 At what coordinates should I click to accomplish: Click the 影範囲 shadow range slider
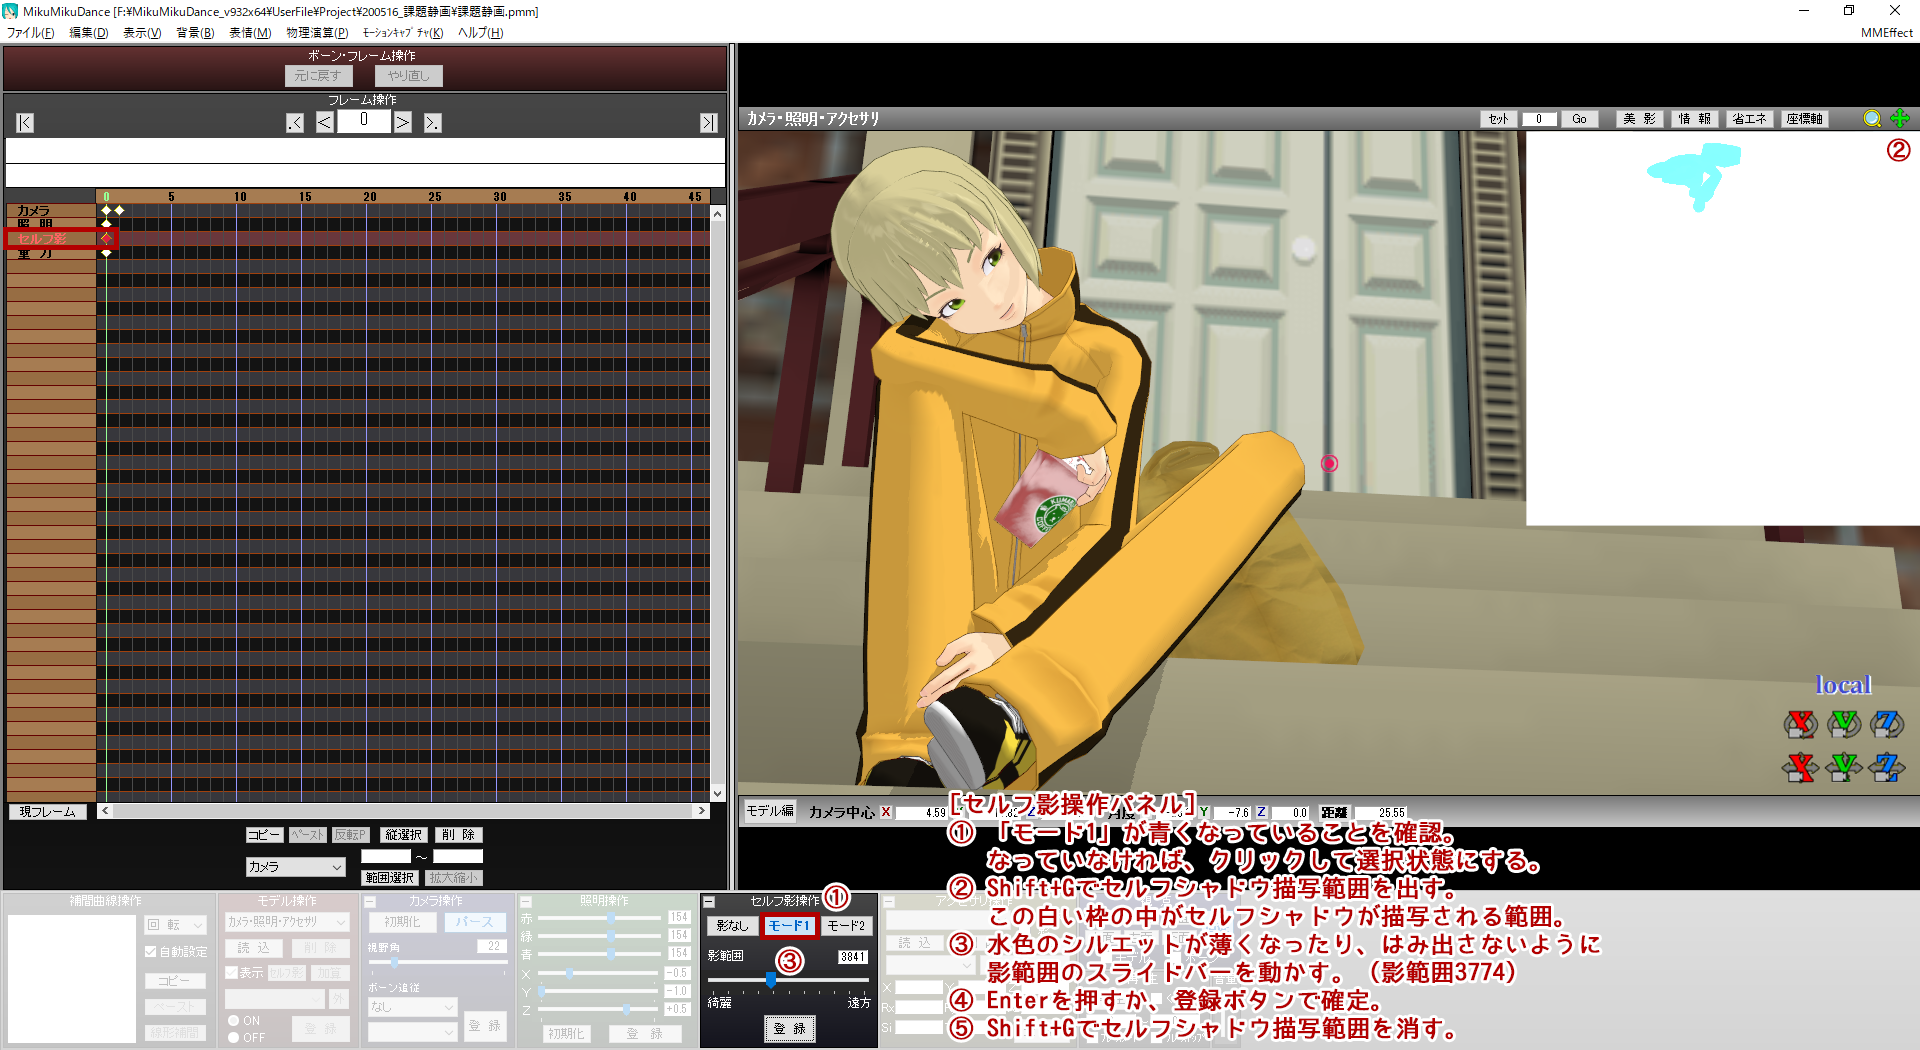tap(771, 980)
